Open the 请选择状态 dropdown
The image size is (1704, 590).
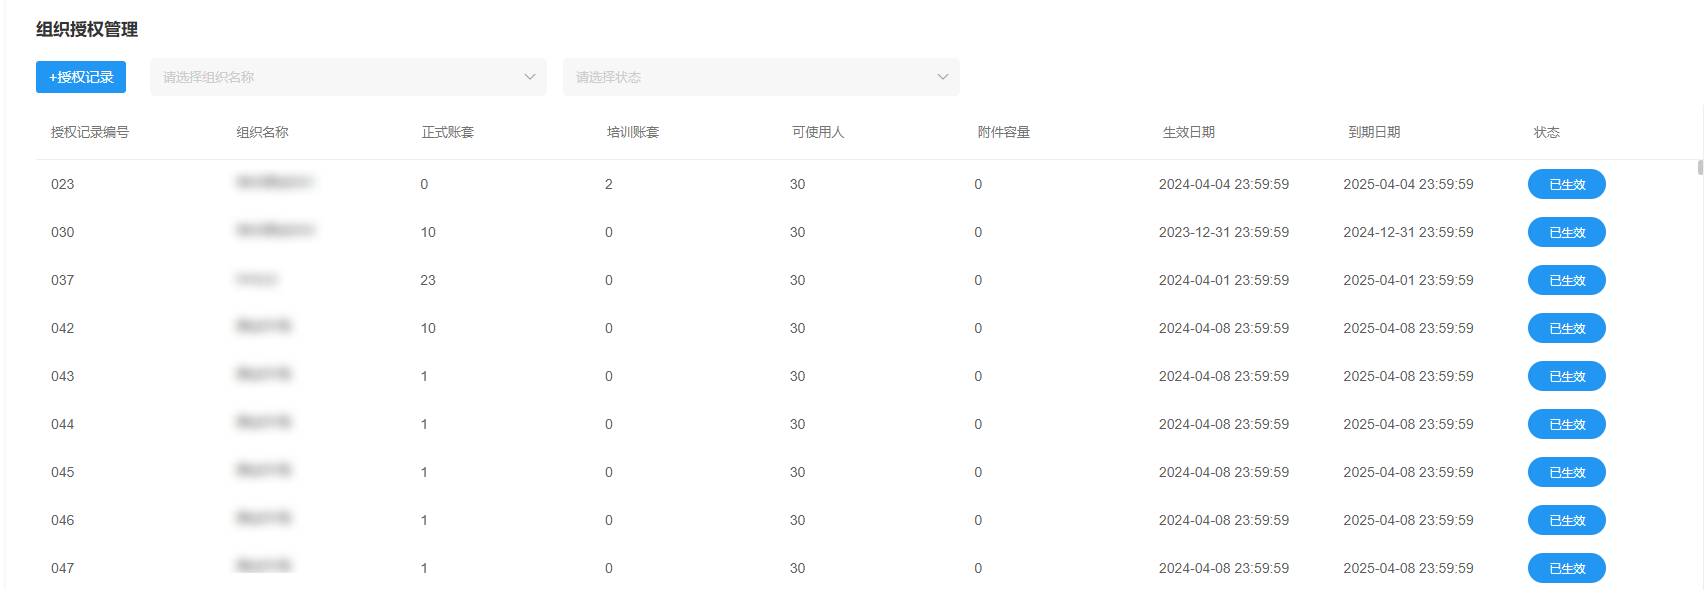[x=748, y=77]
